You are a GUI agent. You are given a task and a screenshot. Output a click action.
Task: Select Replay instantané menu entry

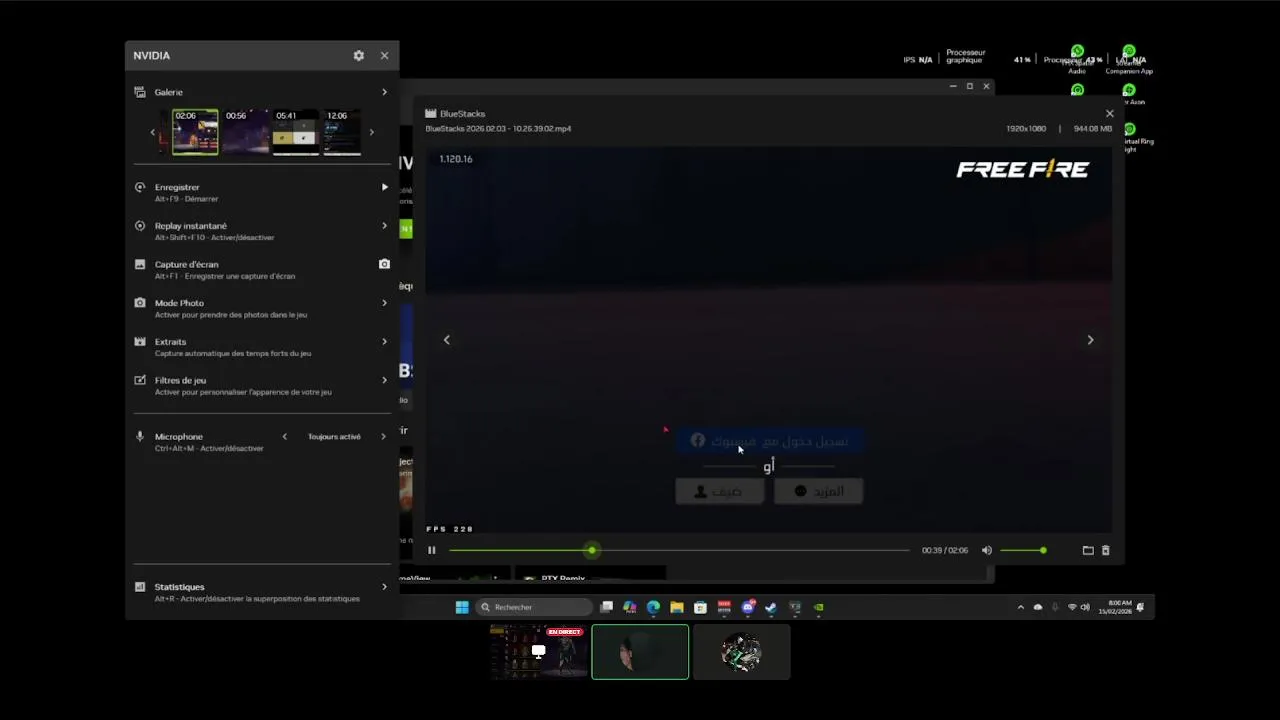pos(262,231)
